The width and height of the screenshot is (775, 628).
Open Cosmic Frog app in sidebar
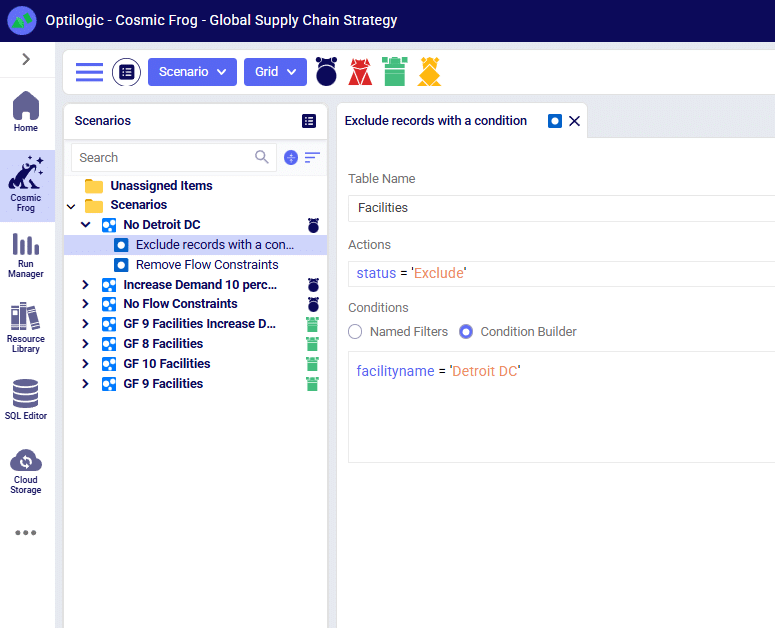point(26,185)
